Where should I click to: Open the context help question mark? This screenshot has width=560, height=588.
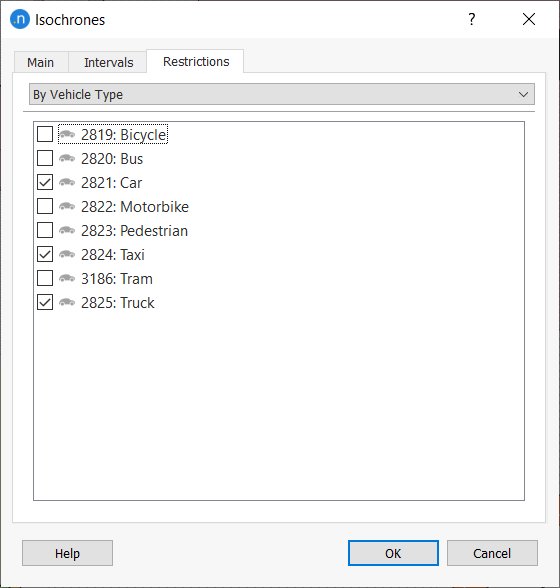[471, 19]
